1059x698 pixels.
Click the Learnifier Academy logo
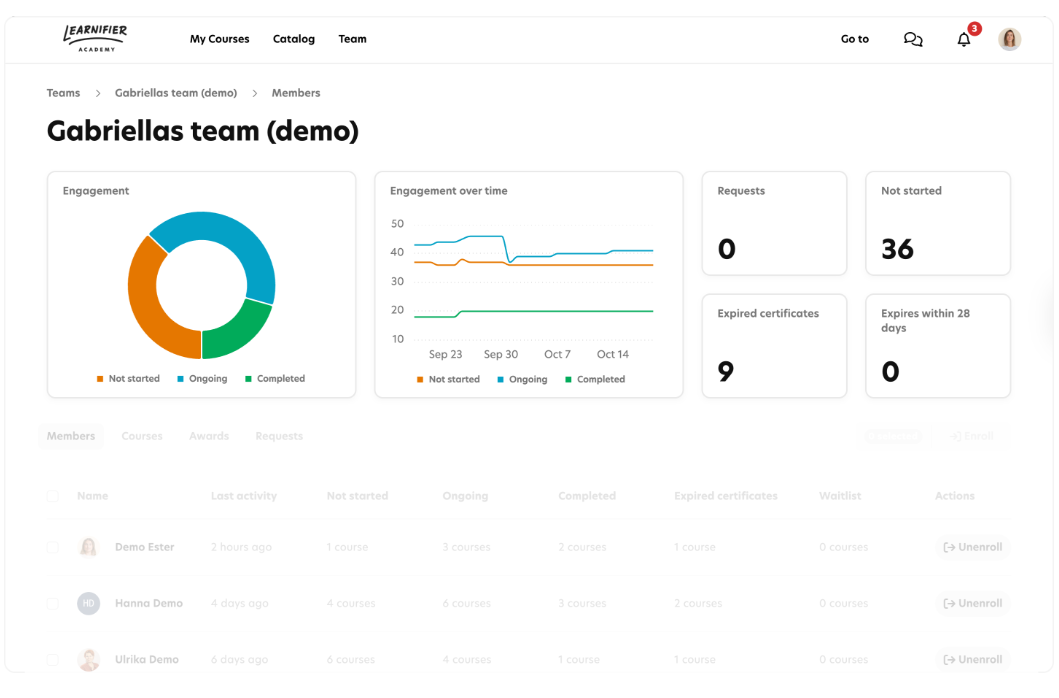pyautogui.click(x=95, y=38)
